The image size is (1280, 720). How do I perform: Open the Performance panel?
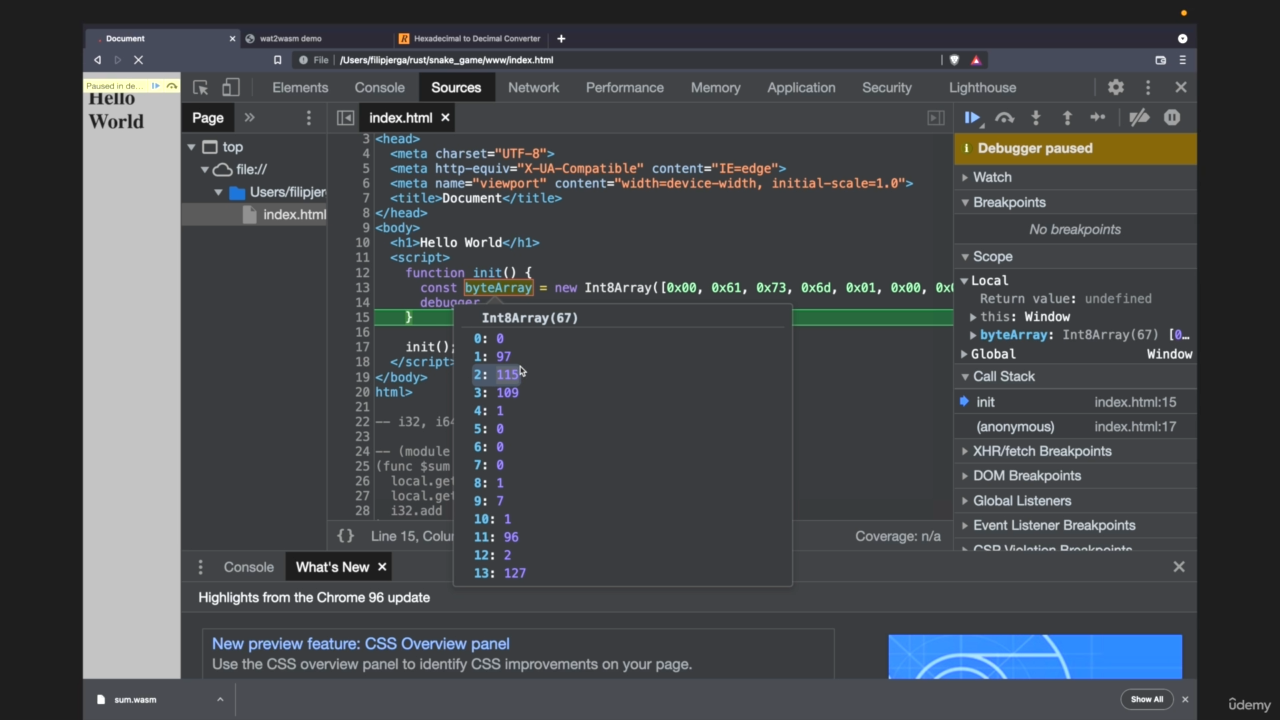pos(625,87)
